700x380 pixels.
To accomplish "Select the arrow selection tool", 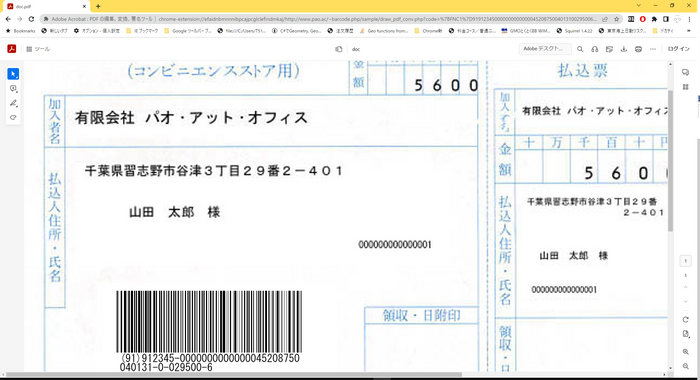I will pyautogui.click(x=13, y=74).
